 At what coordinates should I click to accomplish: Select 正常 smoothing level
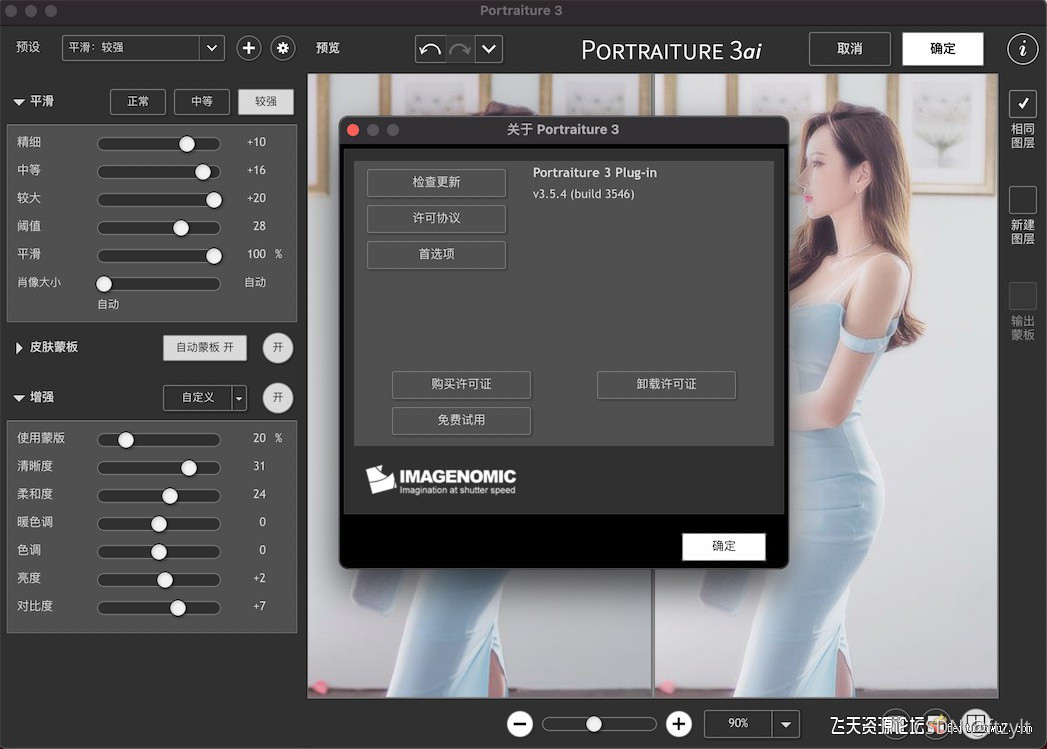pyautogui.click(x=138, y=101)
